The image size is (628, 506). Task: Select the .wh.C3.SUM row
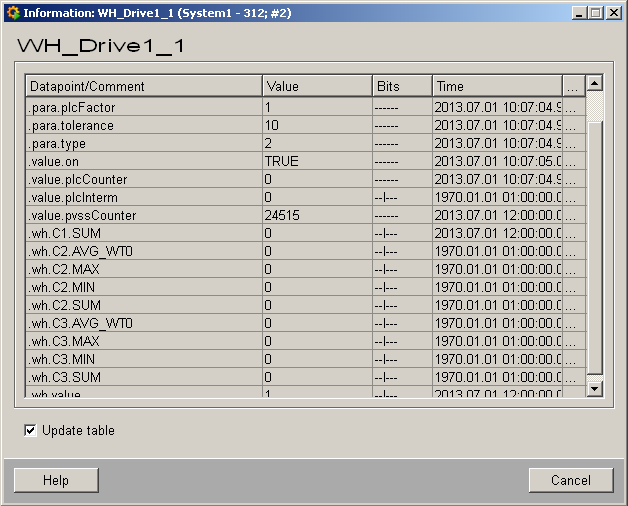[x=144, y=377]
